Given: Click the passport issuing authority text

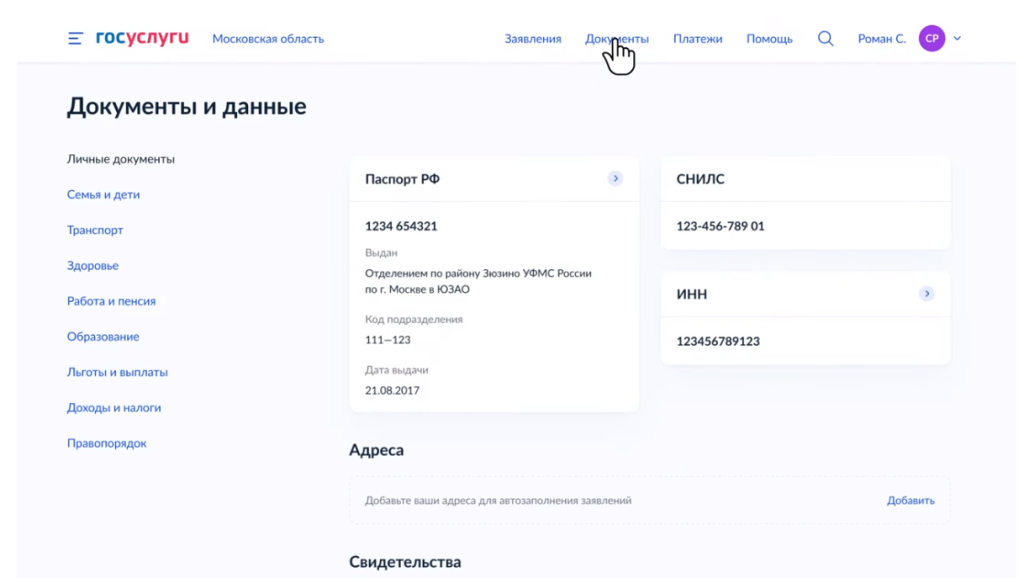Looking at the screenshot, I should click(478, 281).
